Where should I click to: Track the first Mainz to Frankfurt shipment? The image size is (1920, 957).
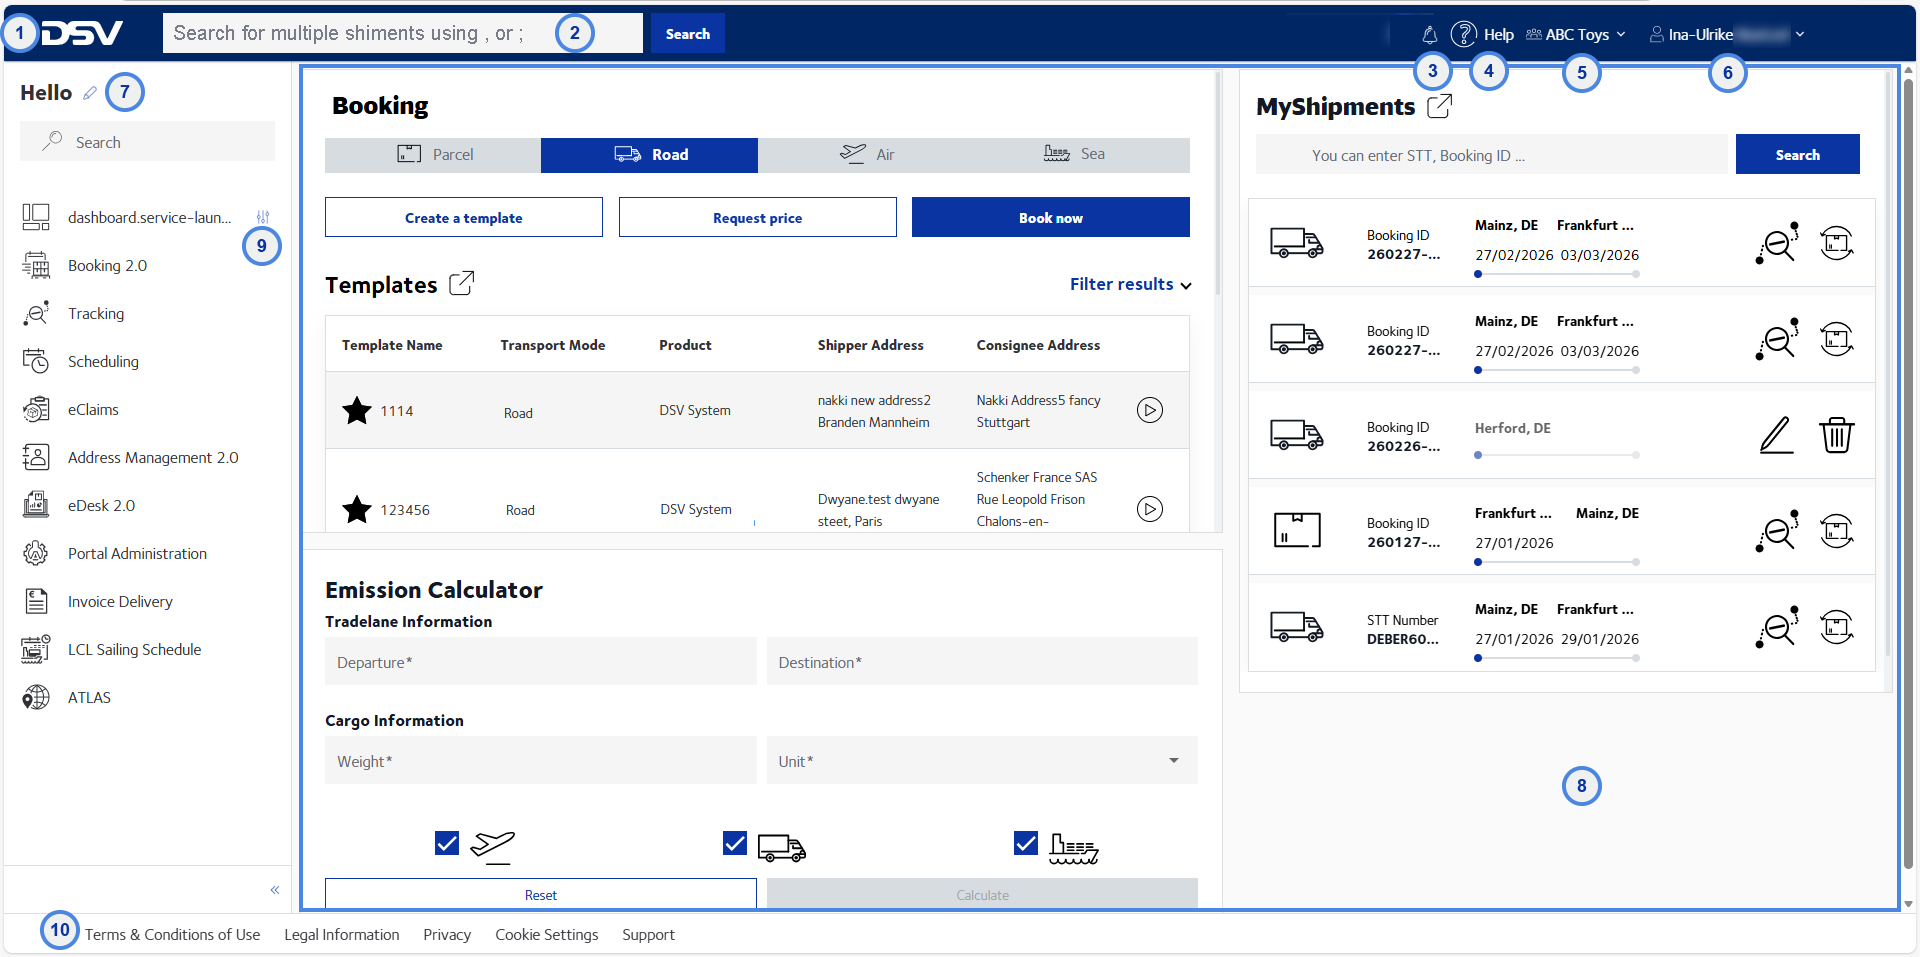tap(1776, 243)
